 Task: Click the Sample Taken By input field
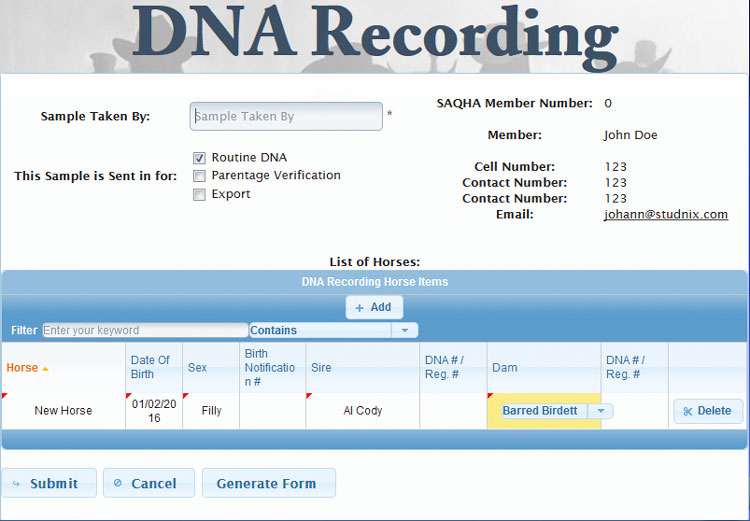[286, 116]
